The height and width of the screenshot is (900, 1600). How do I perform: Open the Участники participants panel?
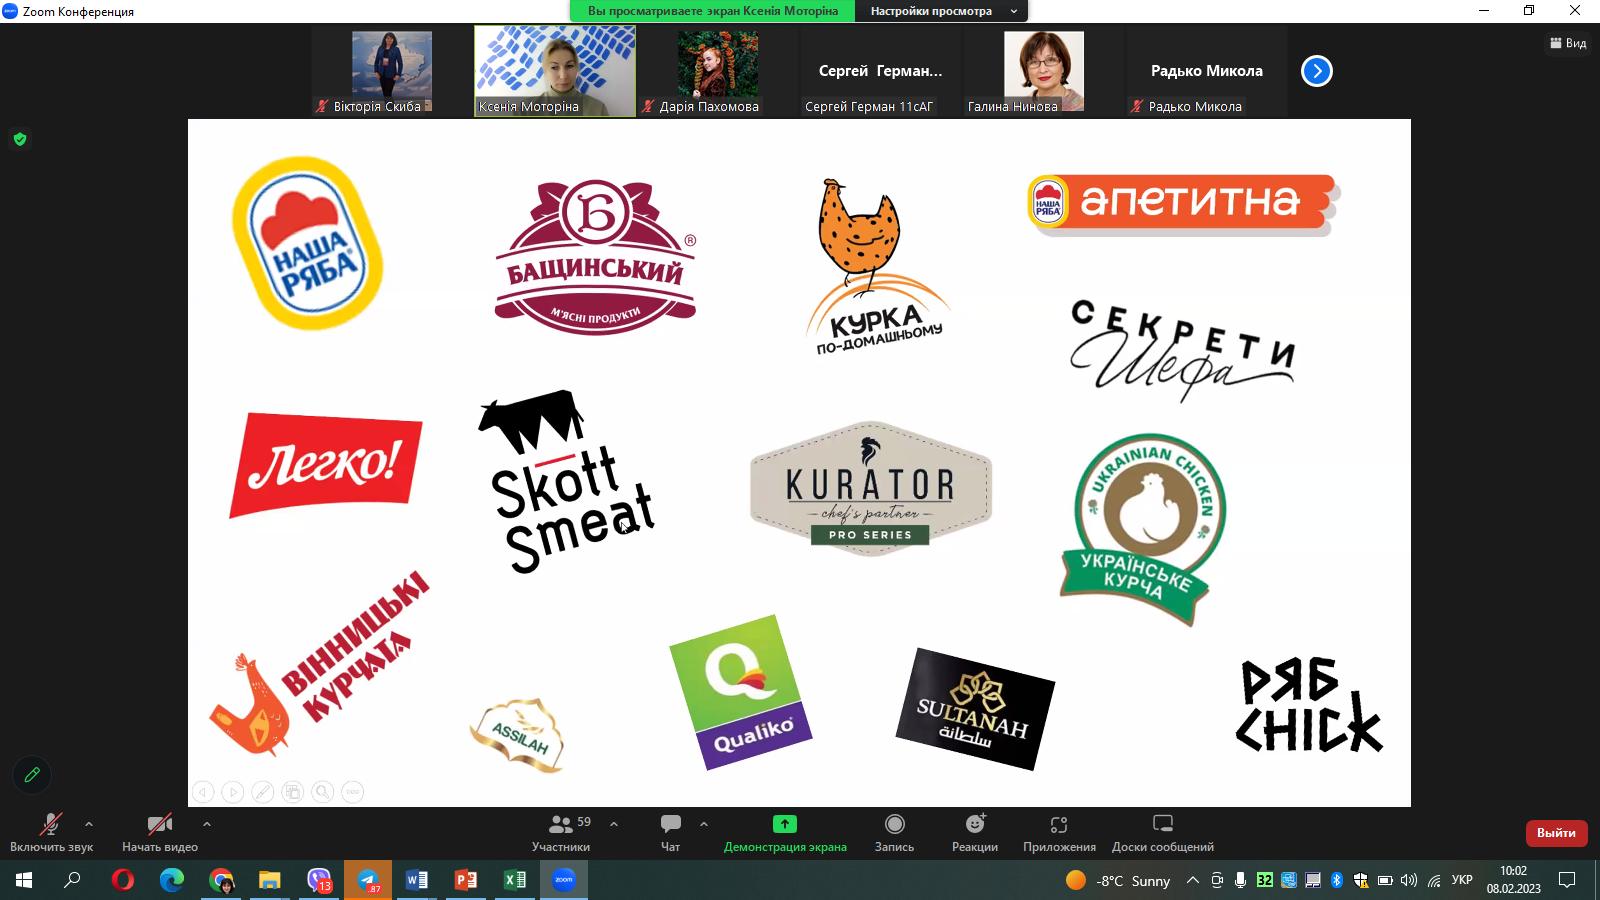(x=561, y=833)
